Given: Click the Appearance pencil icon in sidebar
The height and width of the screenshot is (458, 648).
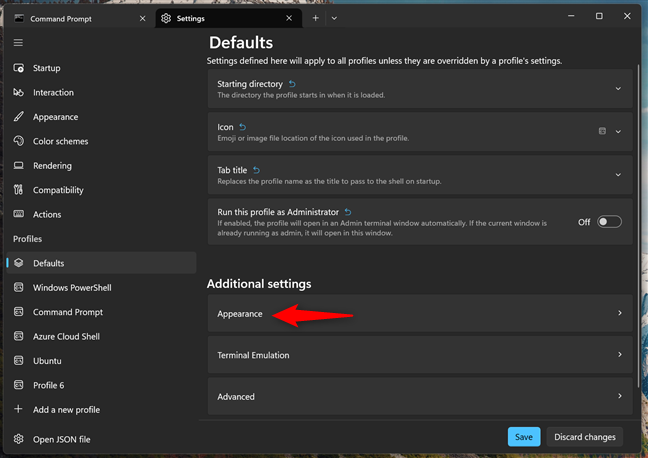Looking at the screenshot, I should pyautogui.click(x=19, y=117).
